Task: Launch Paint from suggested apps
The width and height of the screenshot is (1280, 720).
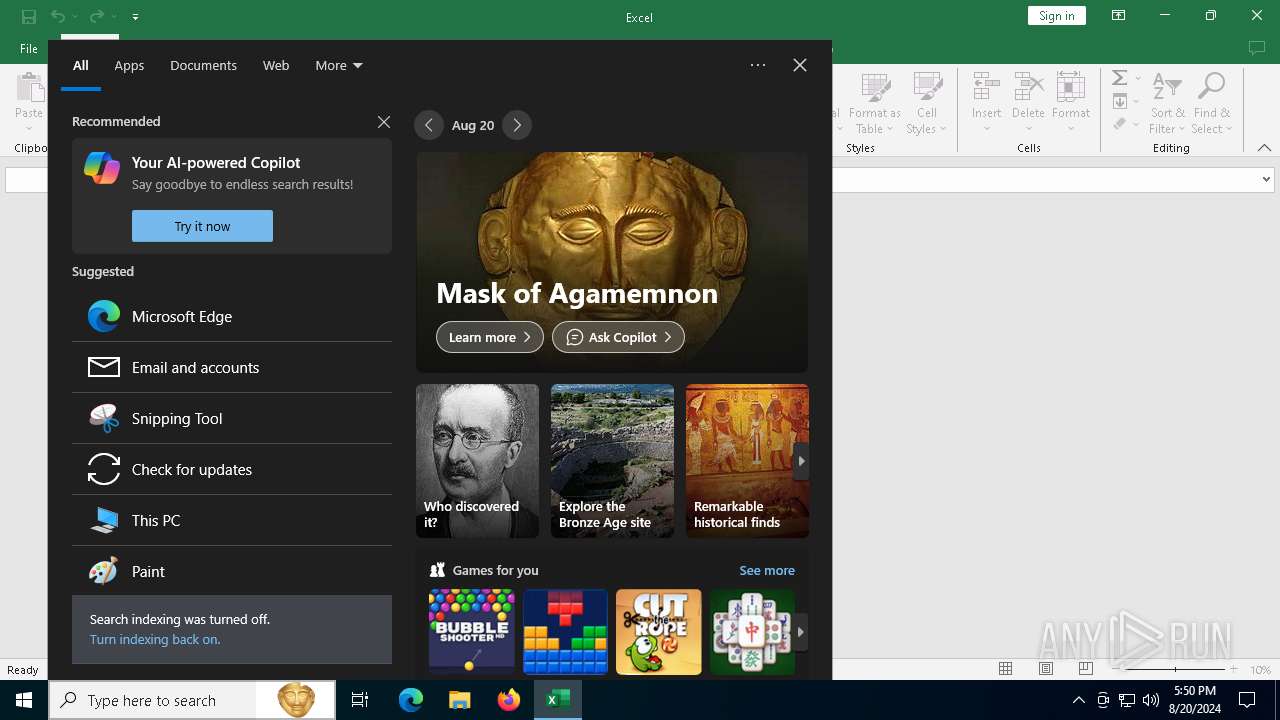Action: point(231,571)
